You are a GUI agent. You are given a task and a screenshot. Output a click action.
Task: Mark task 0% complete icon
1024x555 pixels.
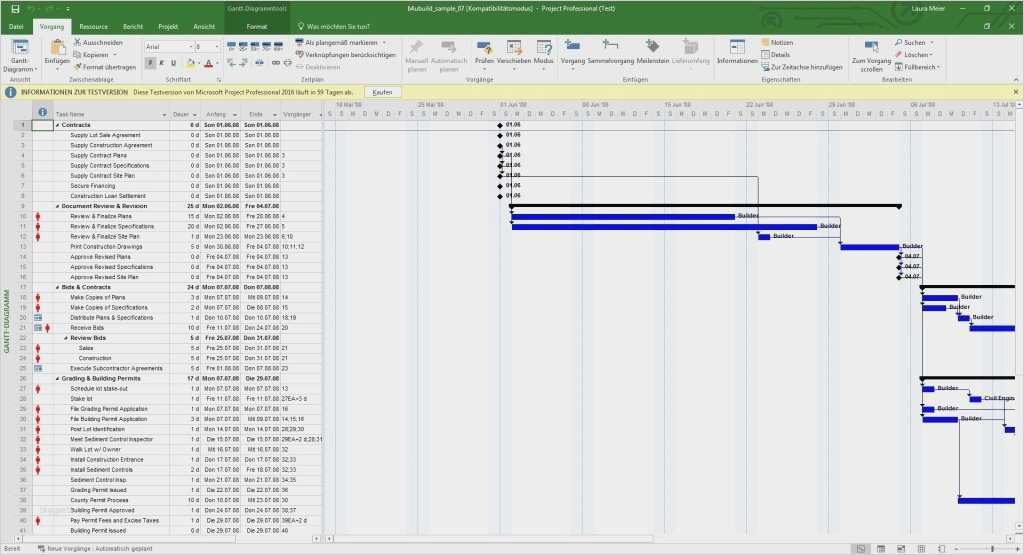click(x=231, y=46)
